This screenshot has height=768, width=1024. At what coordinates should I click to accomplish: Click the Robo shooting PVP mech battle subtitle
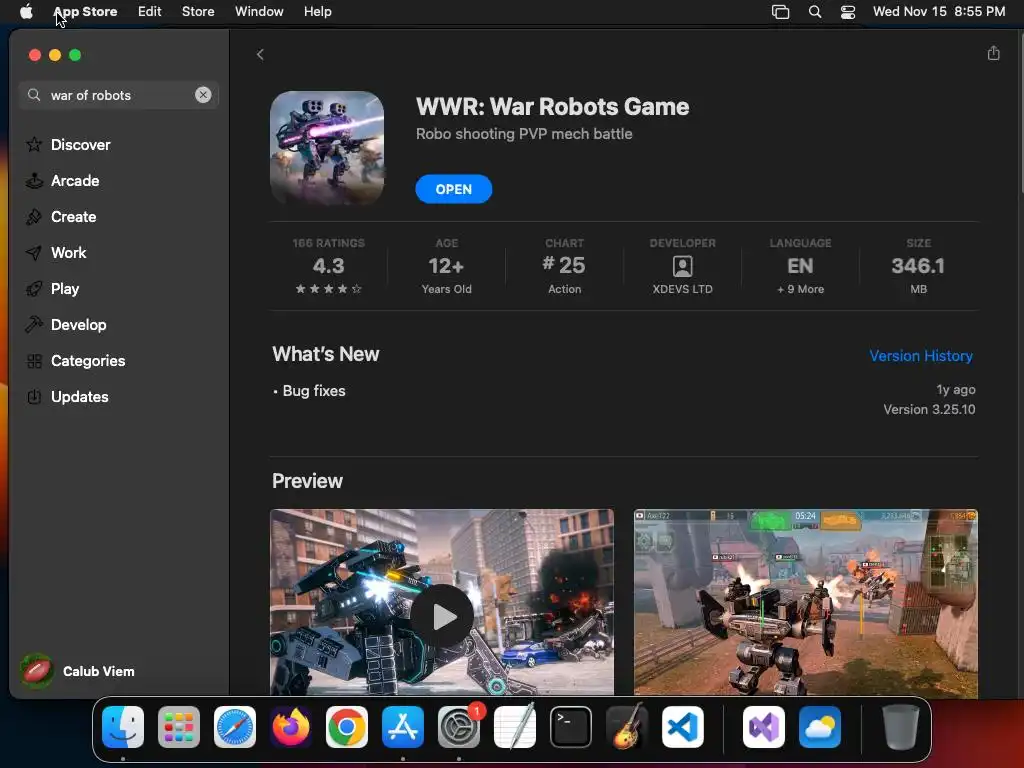point(524,134)
